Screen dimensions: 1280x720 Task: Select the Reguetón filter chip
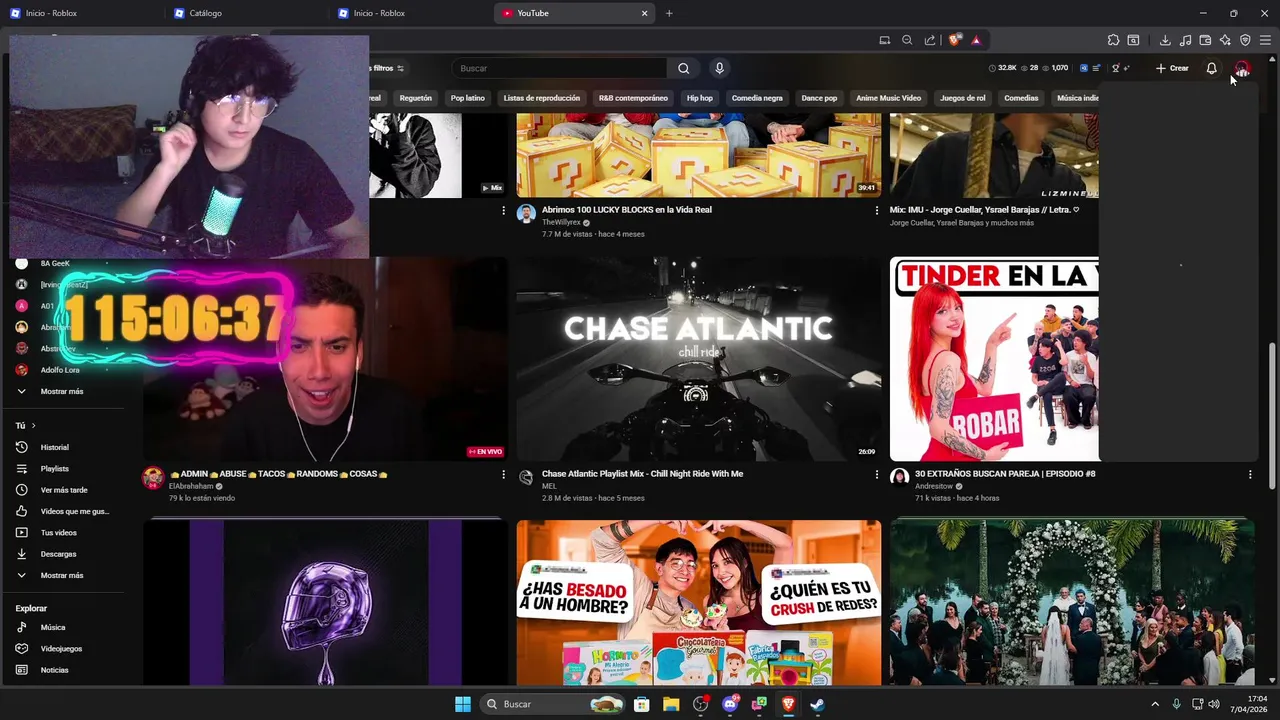[415, 98]
